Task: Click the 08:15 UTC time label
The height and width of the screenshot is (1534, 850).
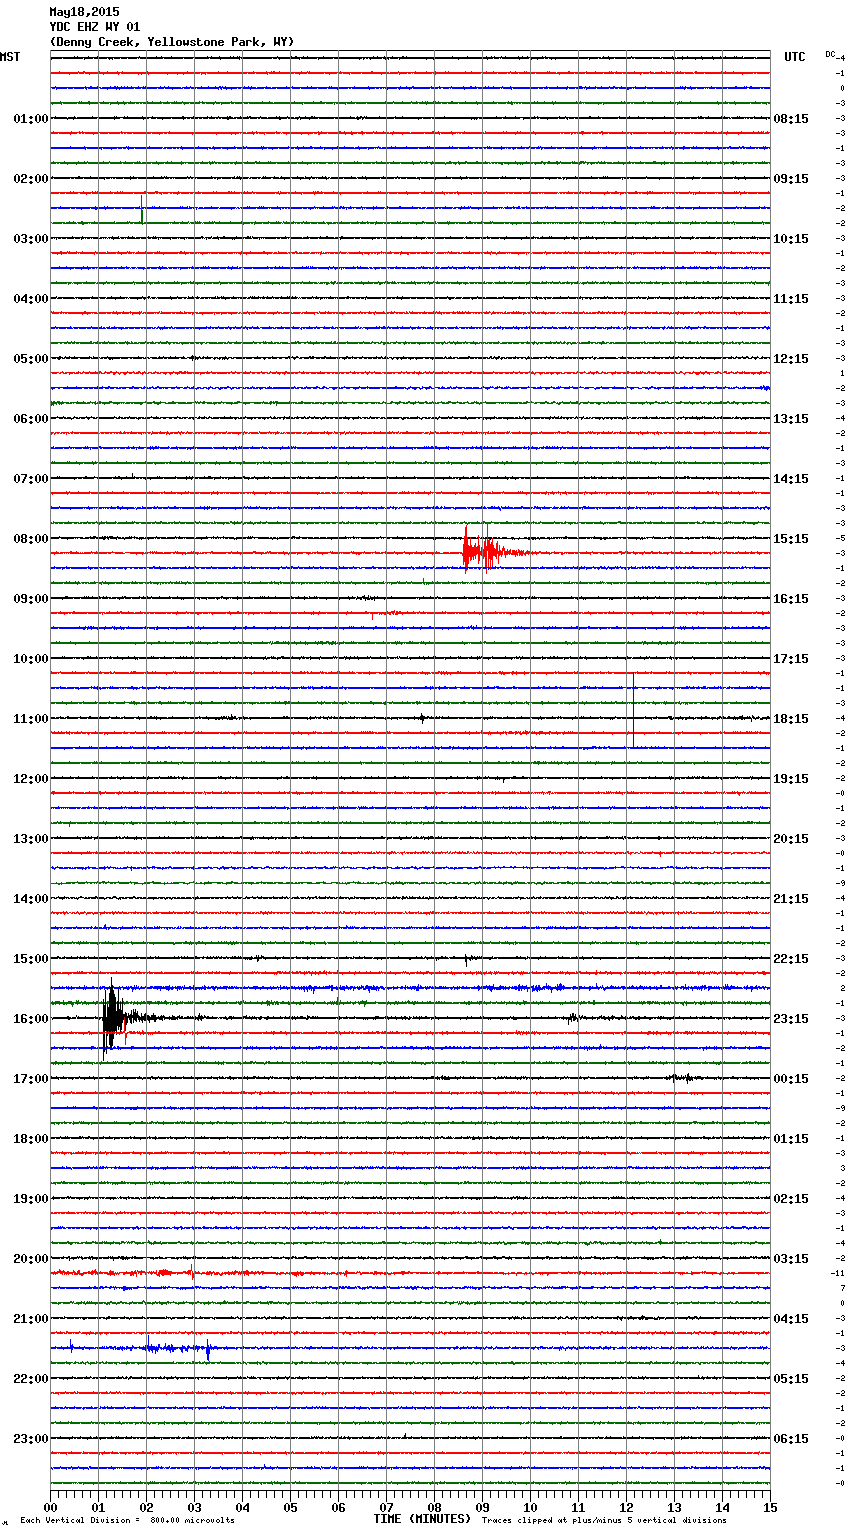Action: click(x=791, y=119)
